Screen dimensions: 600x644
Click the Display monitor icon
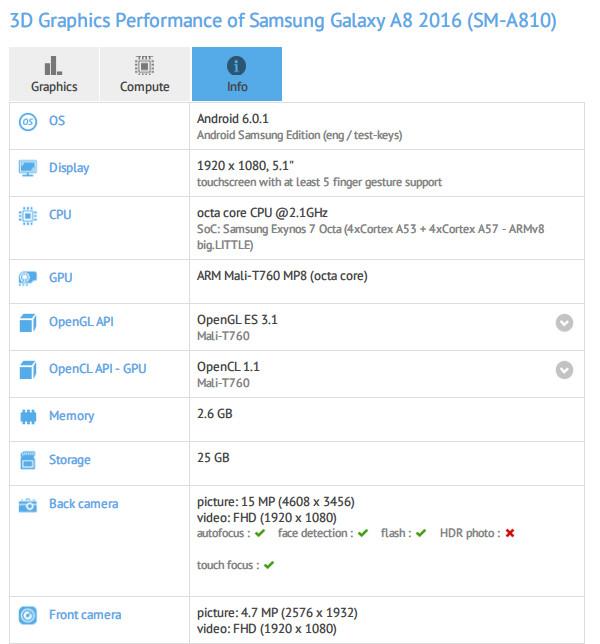28,168
